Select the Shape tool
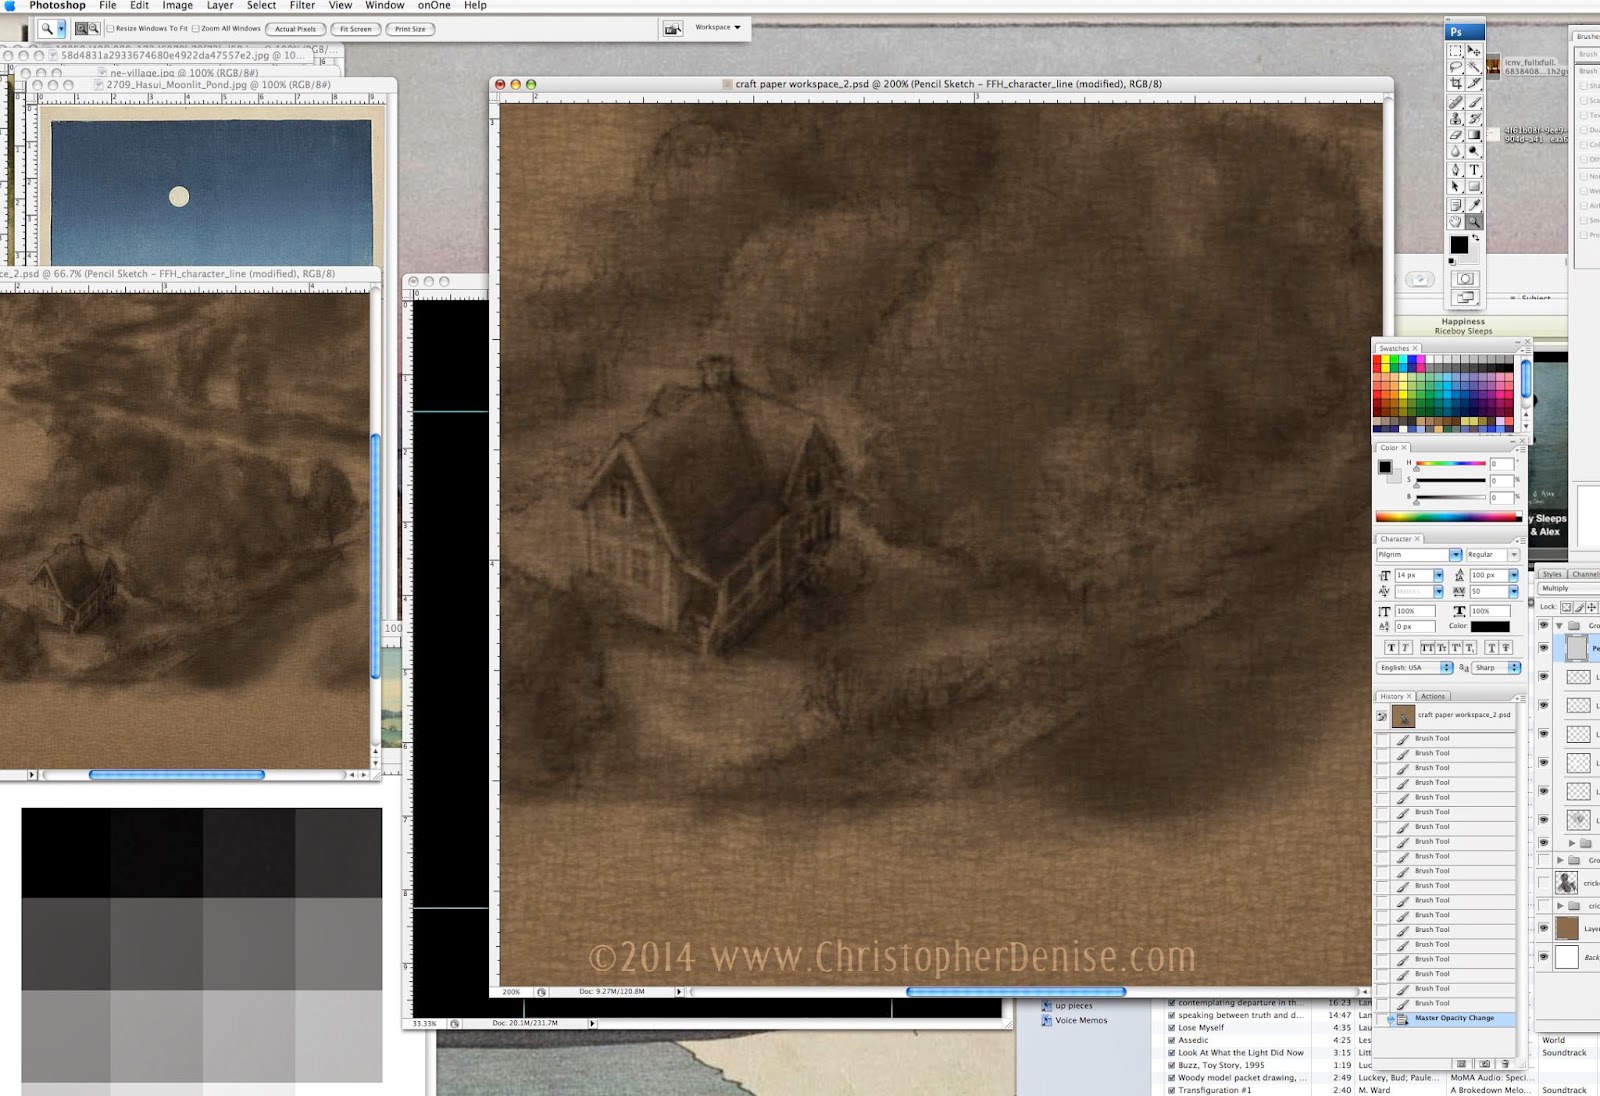1600x1096 pixels. [x=1474, y=186]
